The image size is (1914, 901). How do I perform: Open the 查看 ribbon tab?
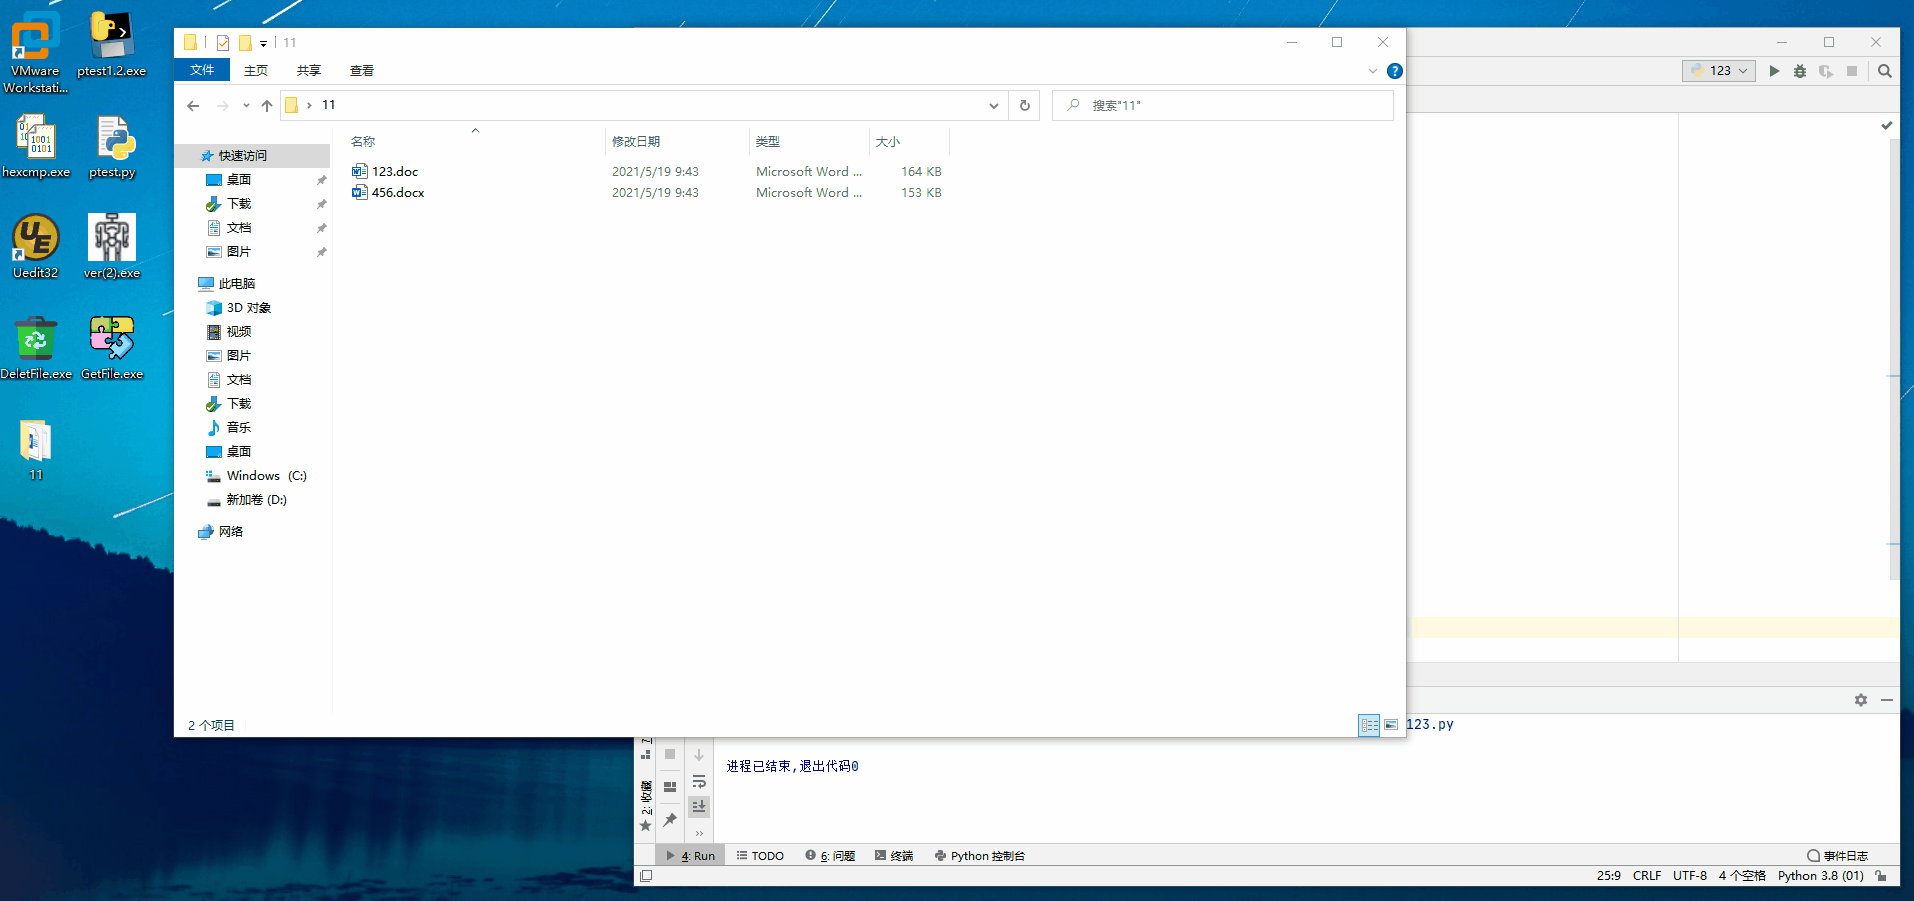click(362, 71)
